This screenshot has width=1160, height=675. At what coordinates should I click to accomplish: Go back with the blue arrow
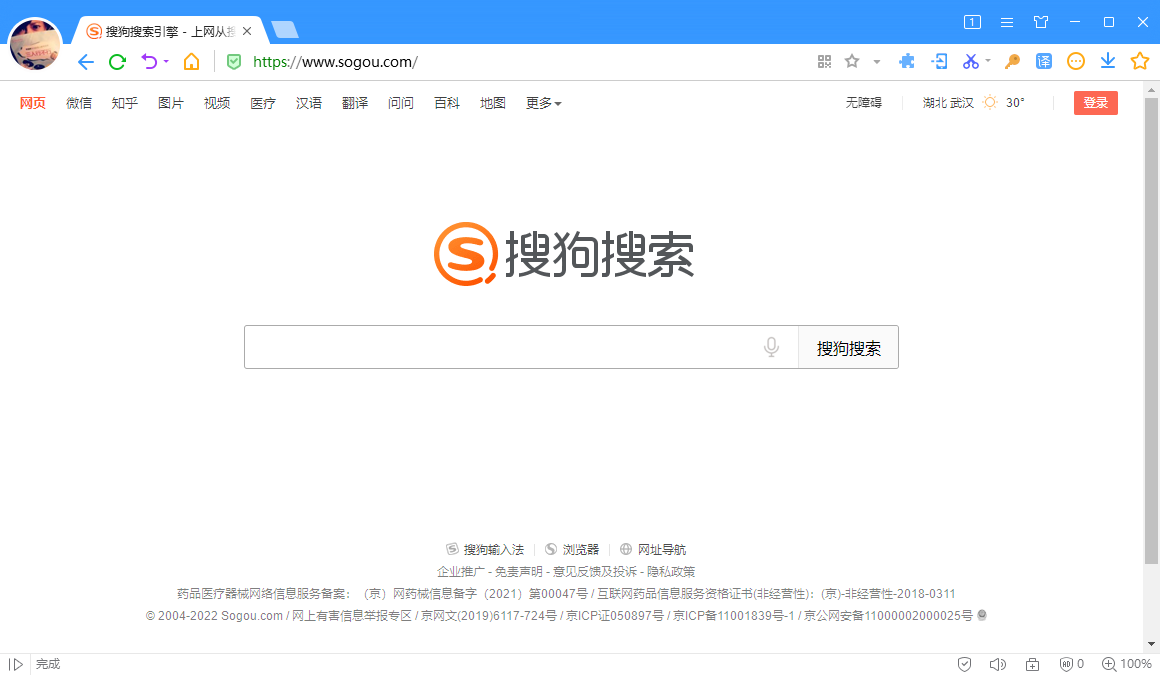point(86,62)
